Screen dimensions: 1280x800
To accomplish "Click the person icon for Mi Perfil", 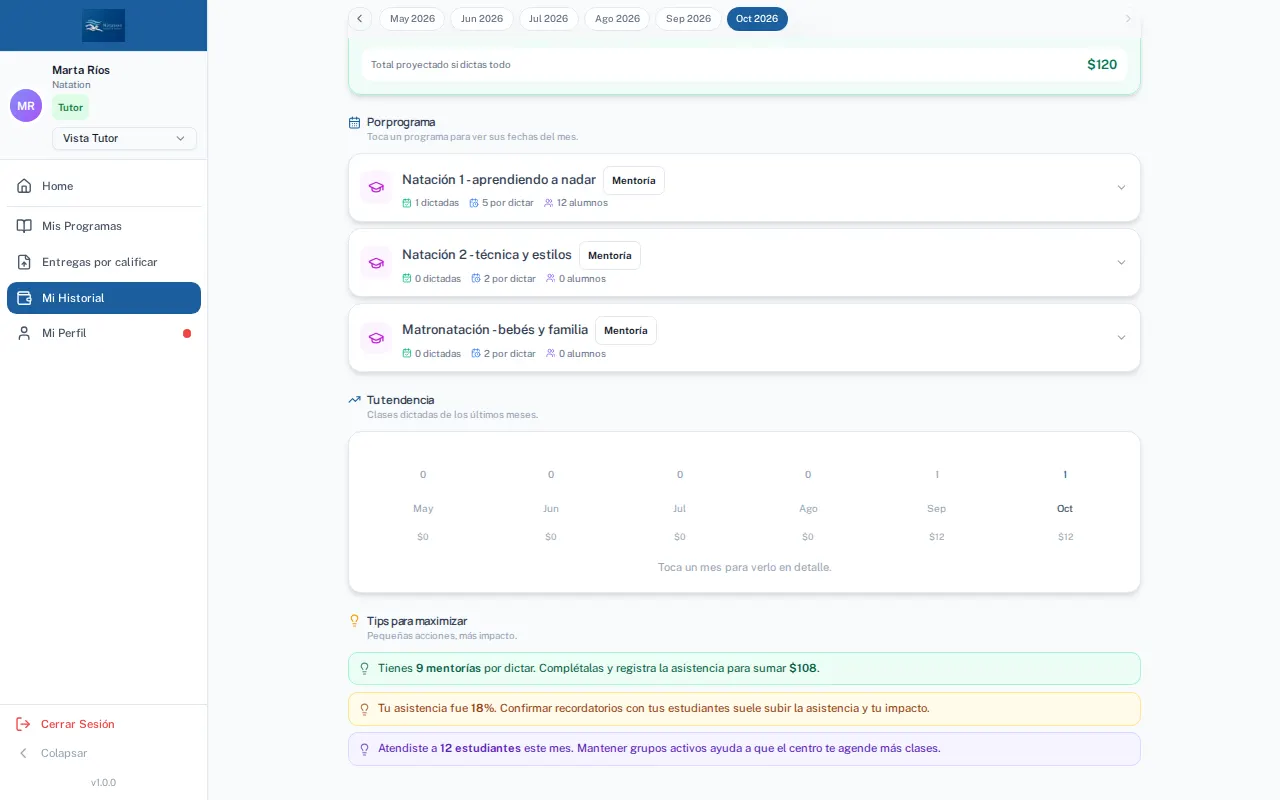I will click(24, 333).
